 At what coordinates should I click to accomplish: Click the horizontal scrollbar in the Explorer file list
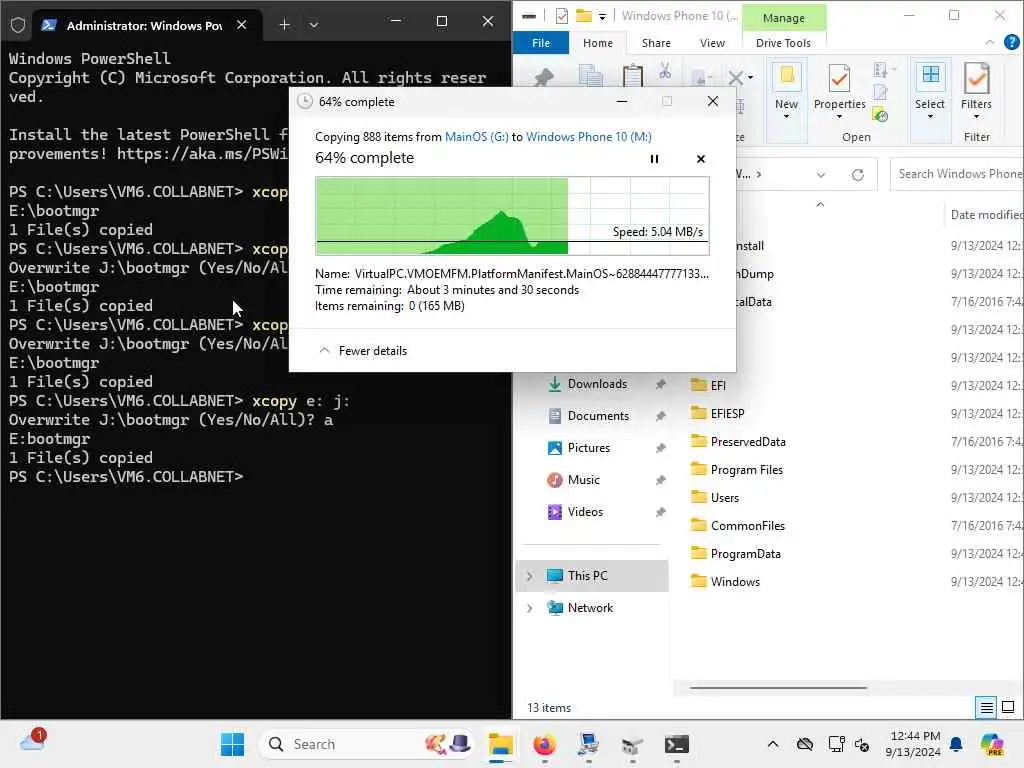pos(778,688)
